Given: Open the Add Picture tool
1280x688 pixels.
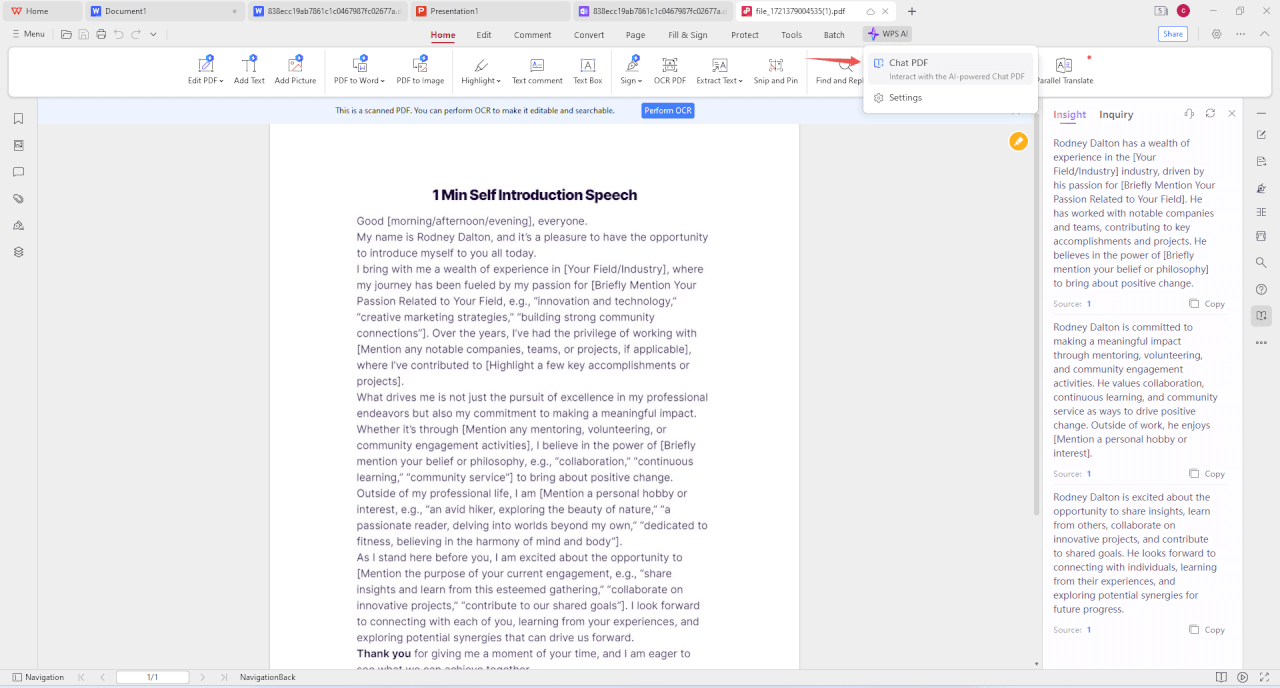Looking at the screenshot, I should click(295, 72).
